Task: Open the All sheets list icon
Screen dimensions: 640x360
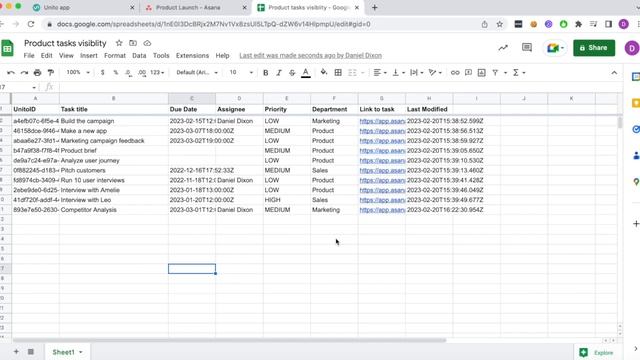Action: click(x=31, y=352)
